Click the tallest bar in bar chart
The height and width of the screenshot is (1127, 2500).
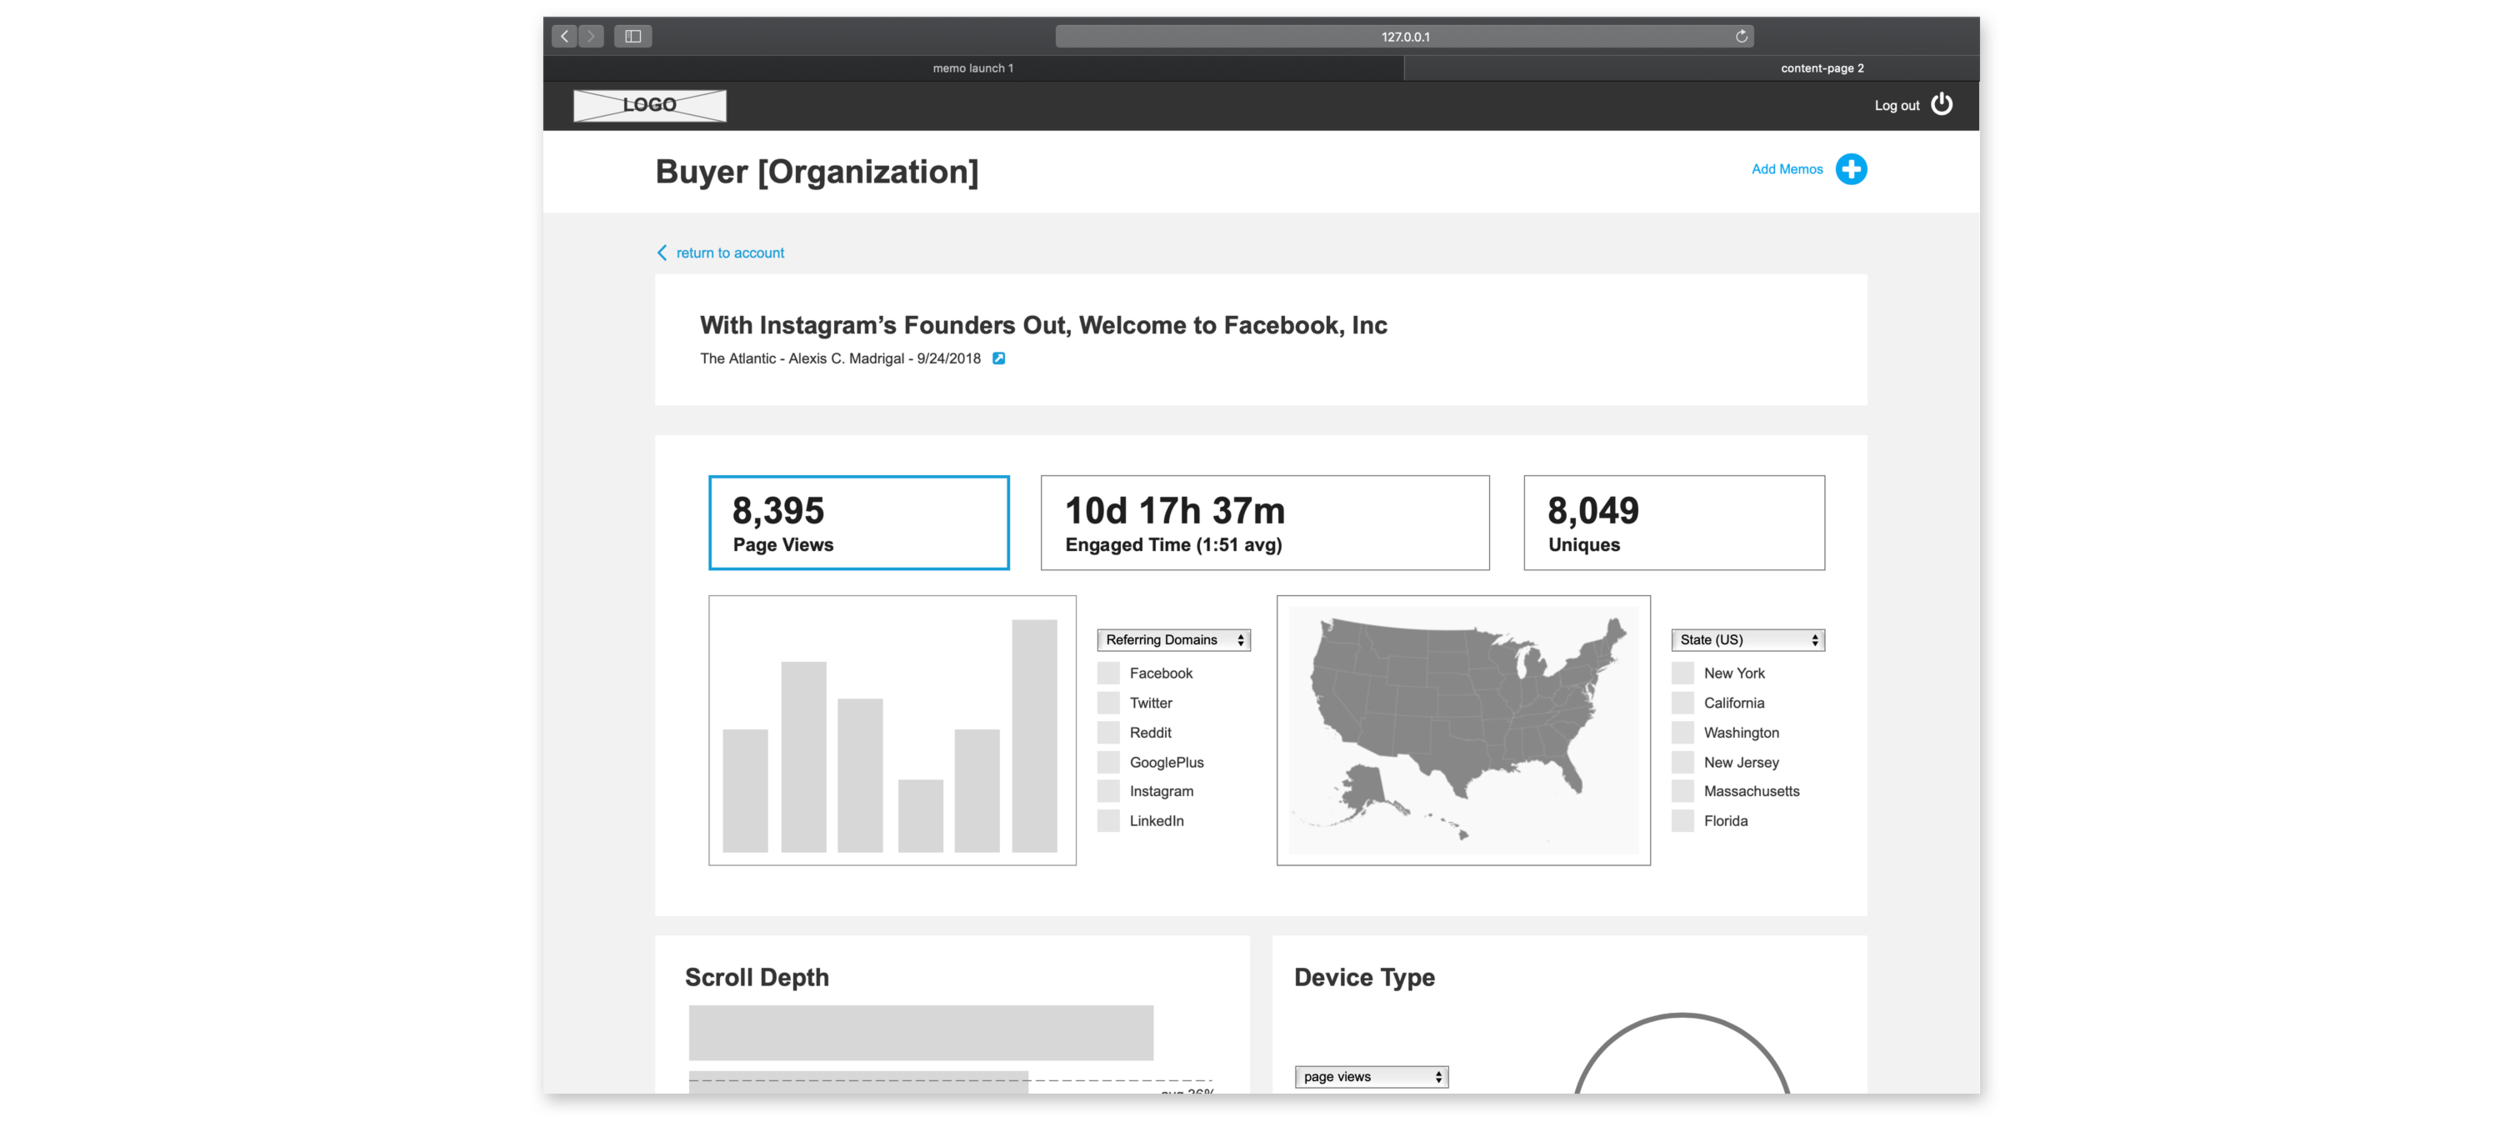click(1034, 736)
